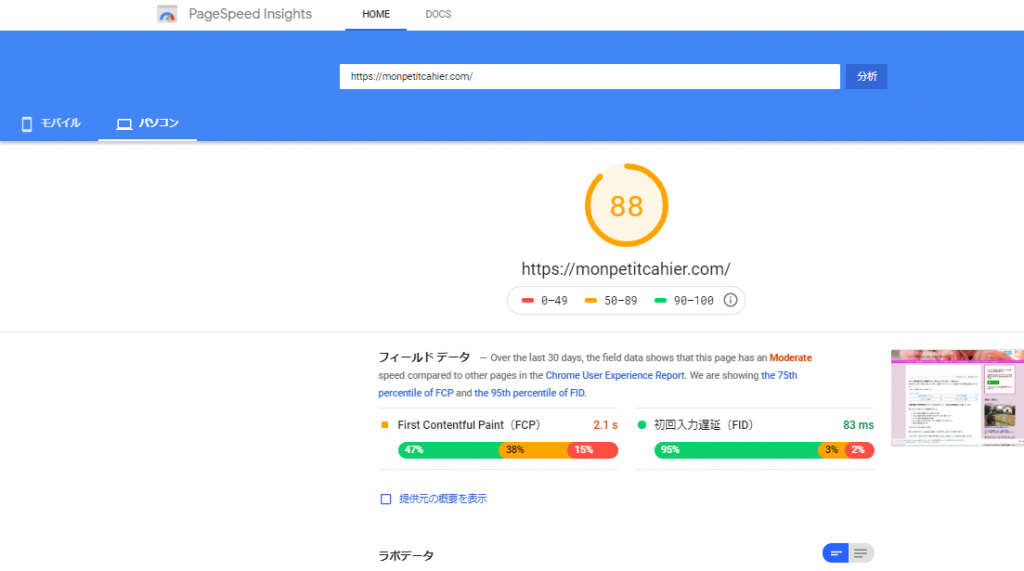The width and height of the screenshot is (1024, 571).
Task: Click the フィールド データ heading
Action: pyautogui.click(x=424, y=357)
